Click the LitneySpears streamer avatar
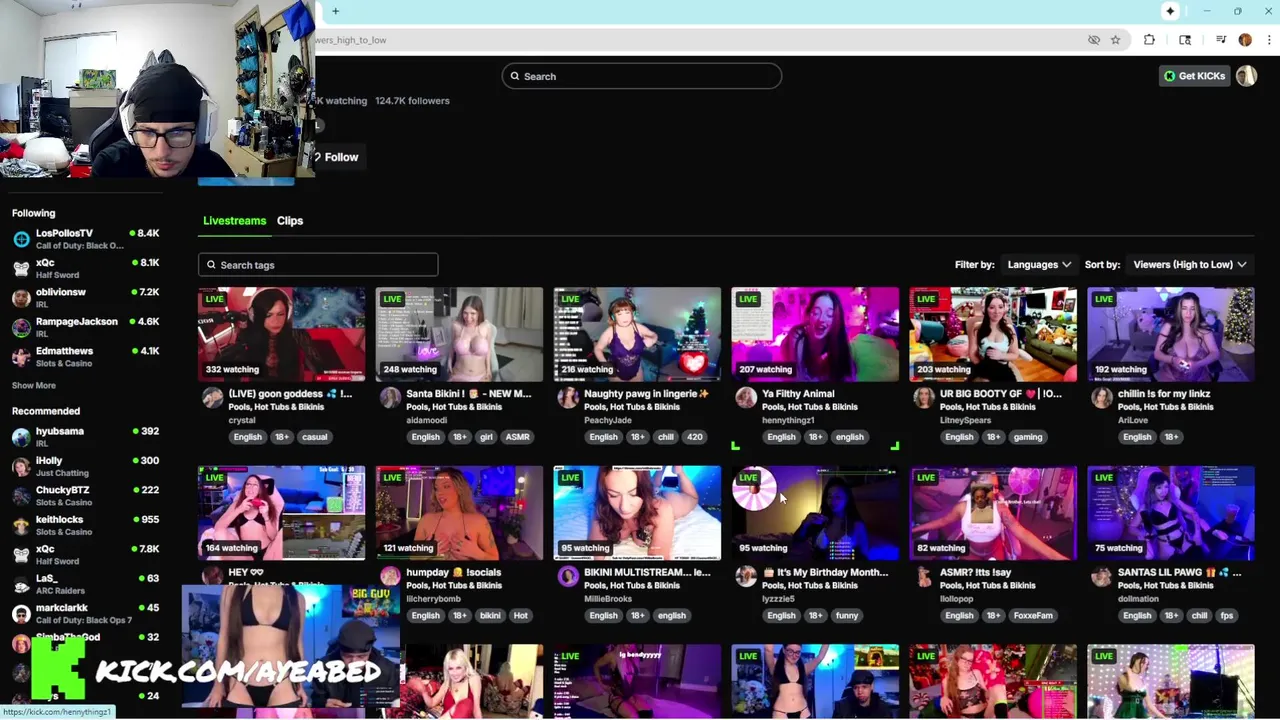This screenshot has height=720, width=1280. 924,398
